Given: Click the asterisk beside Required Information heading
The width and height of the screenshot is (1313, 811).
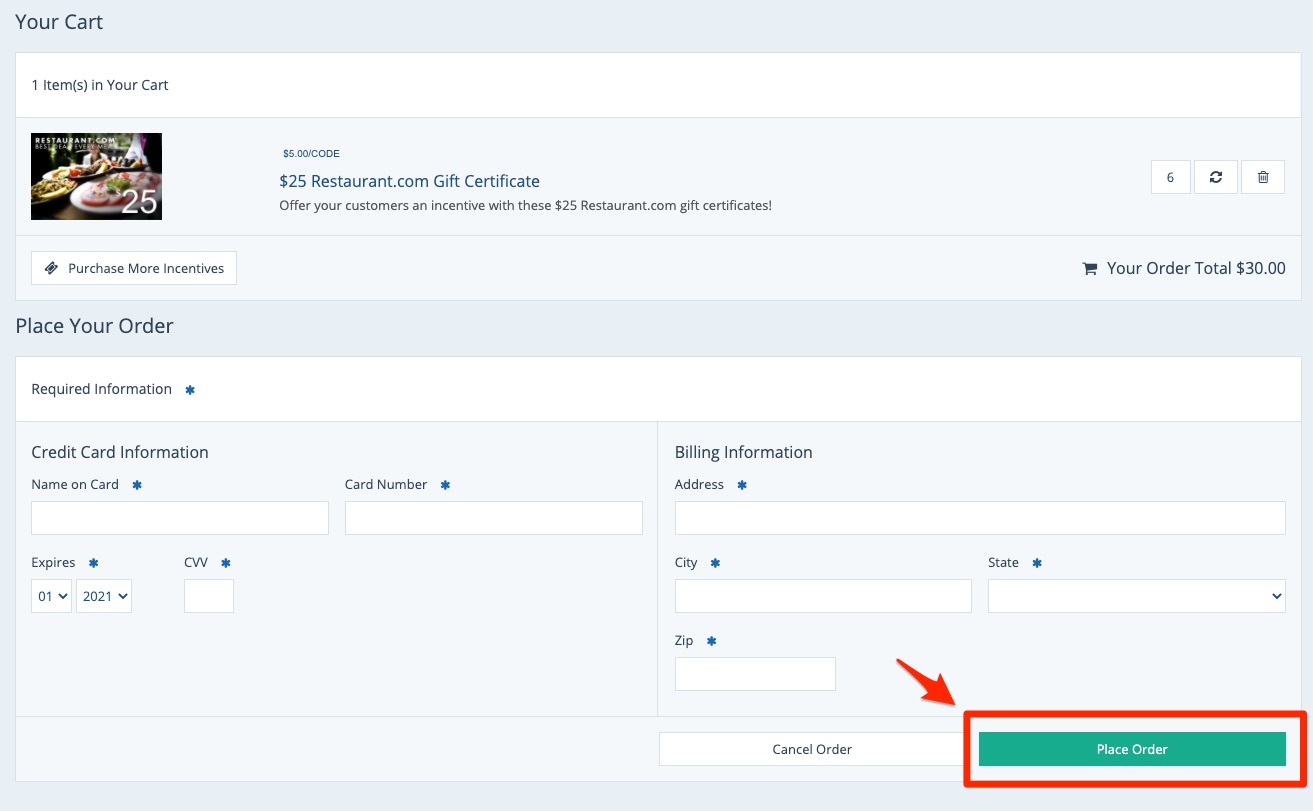Looking at the screenshot, I should [x=190, y=390].
